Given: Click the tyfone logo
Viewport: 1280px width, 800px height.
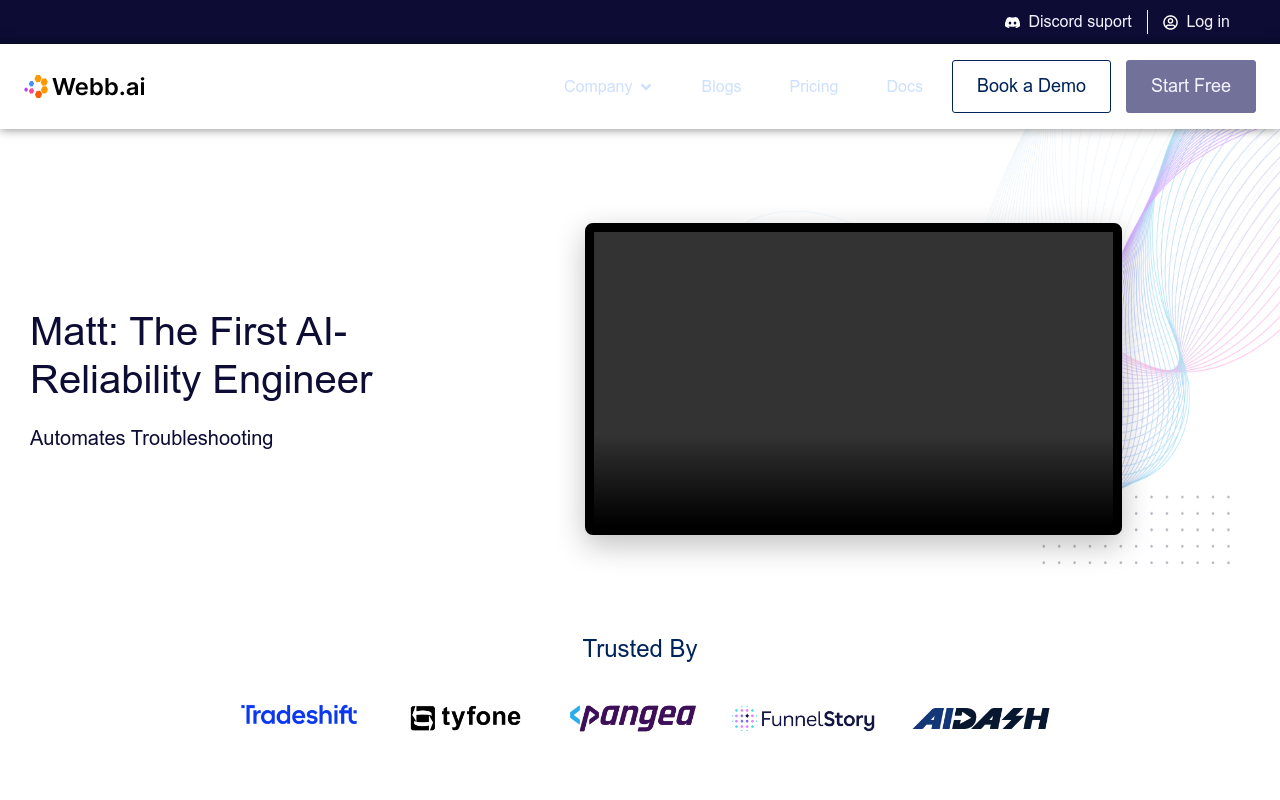Looking at the screenshot, I should tap(466, 718).
